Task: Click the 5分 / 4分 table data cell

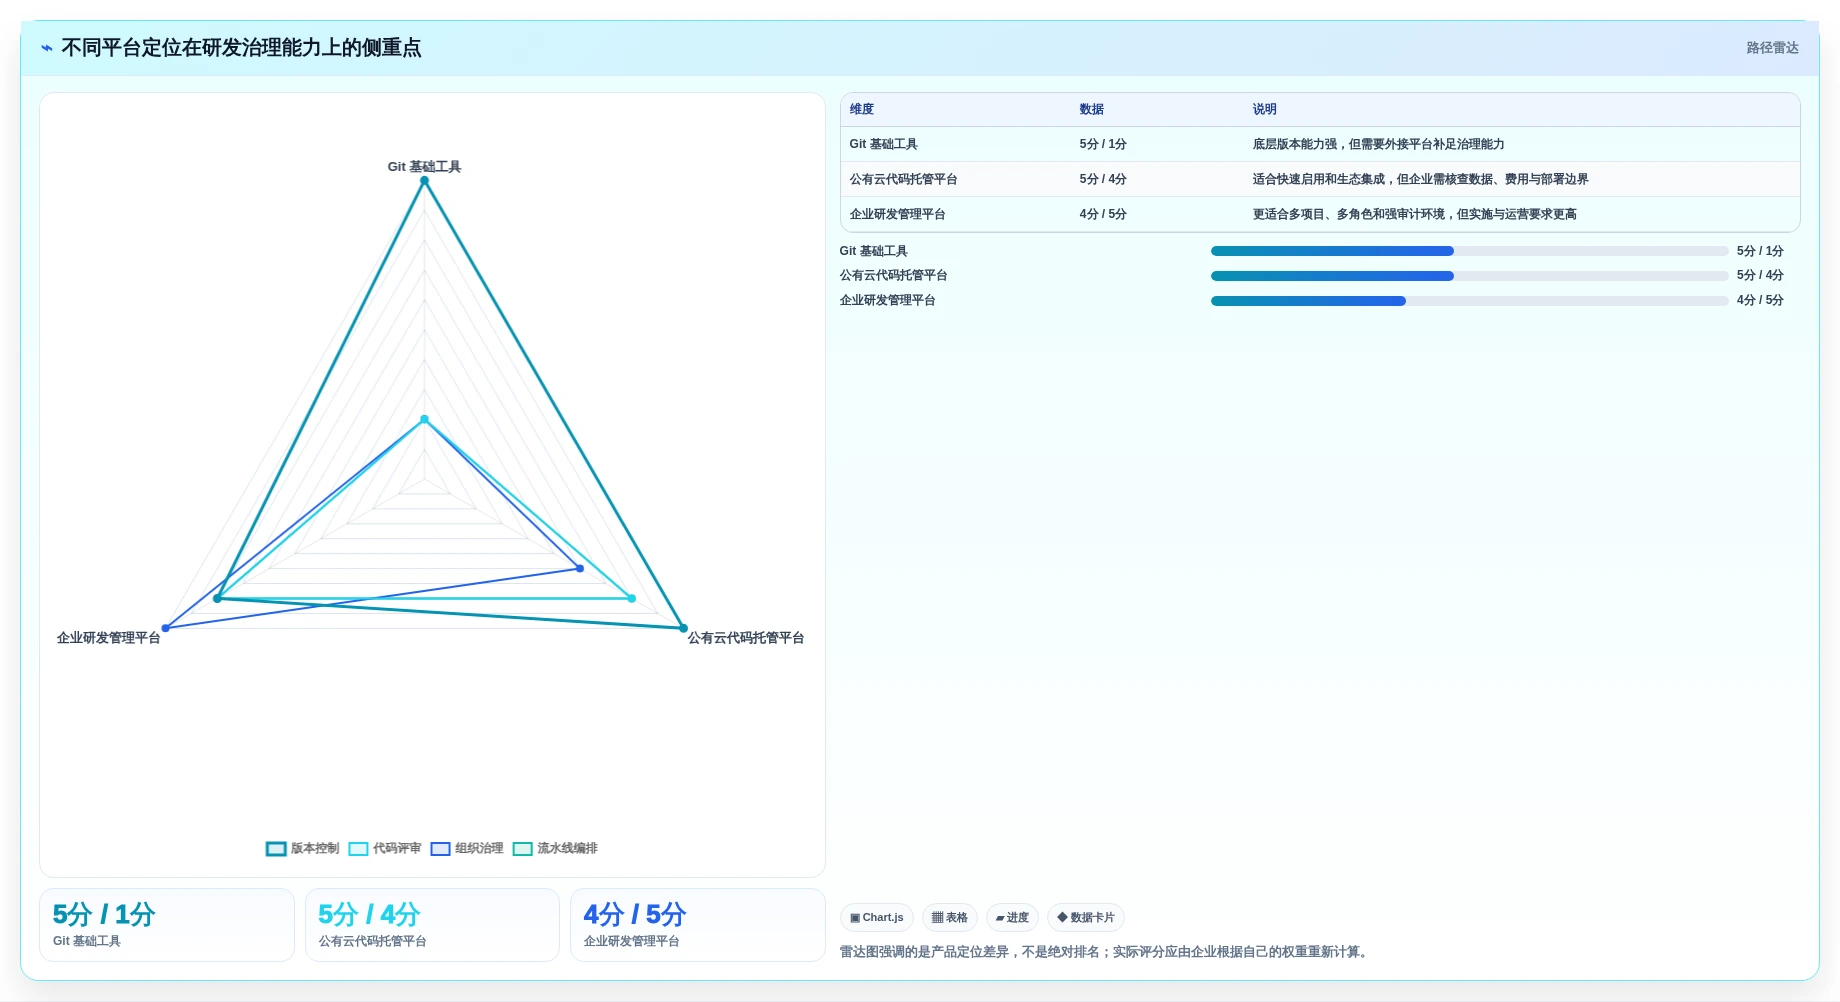Action: click(1103, 179)
